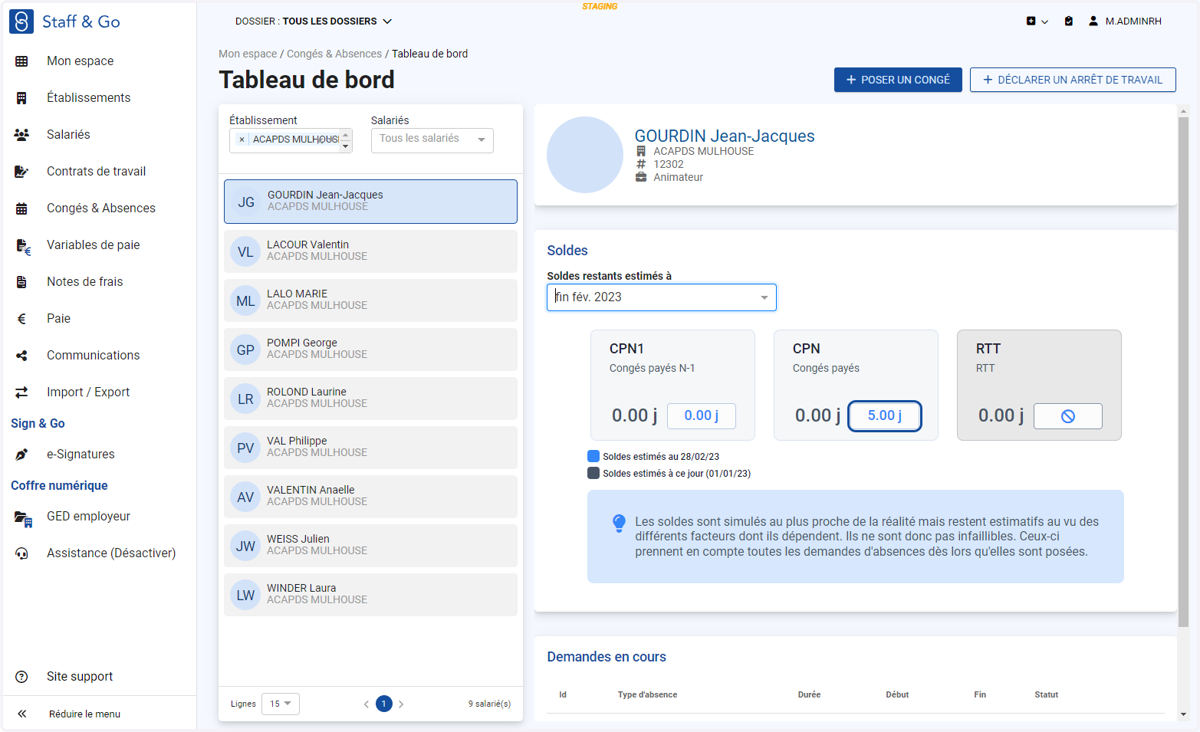Click the Variables de paie icon
The image size is (1200, 732).
click(23, 246)
